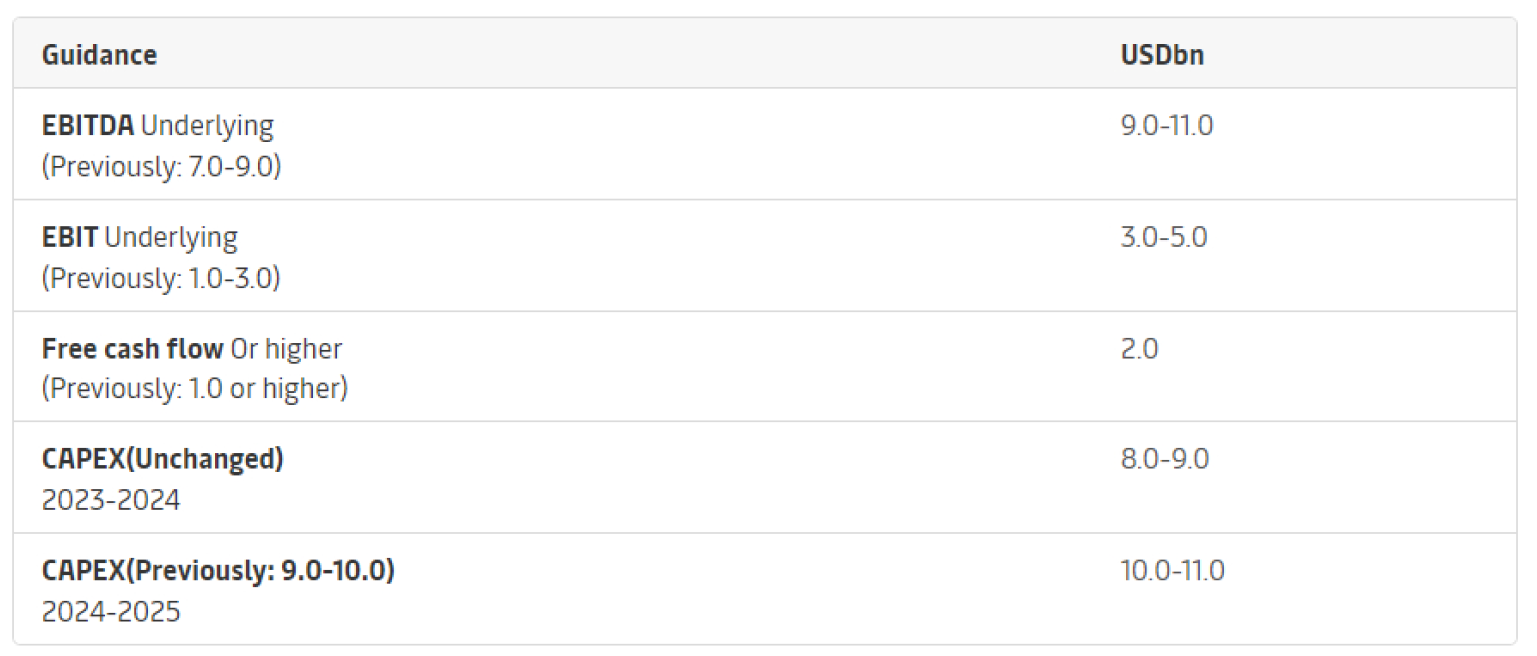Click the CAPEX(Unchanged) label

(x=163, y=459)
